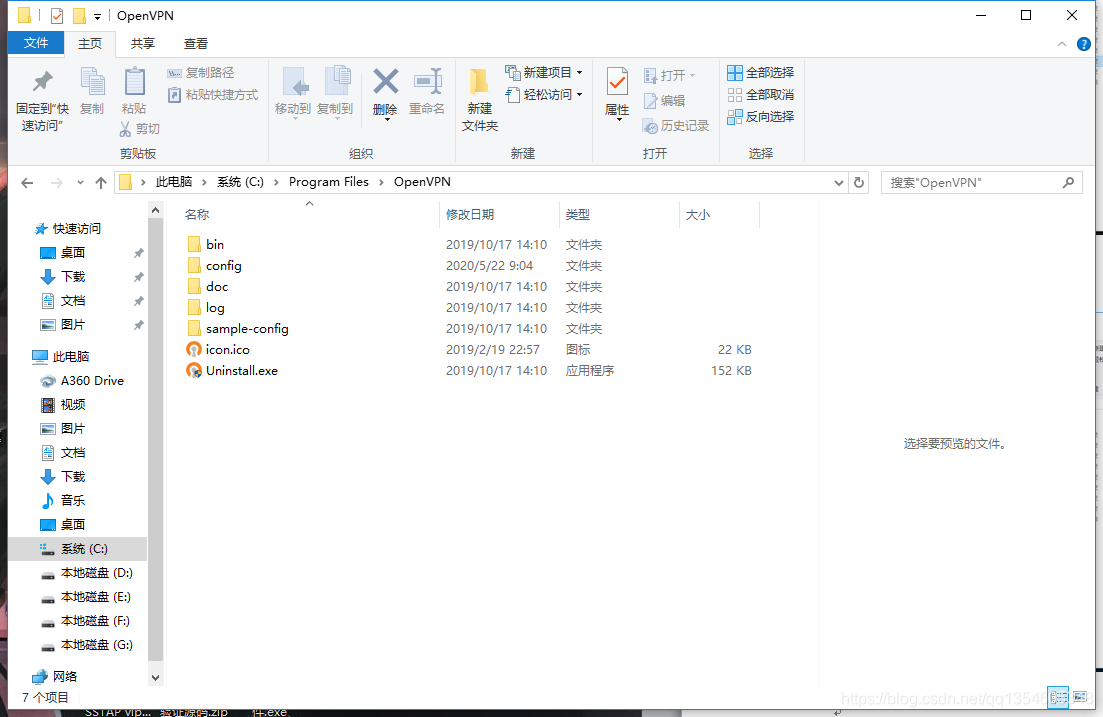Viewport: 1103px width, 717px height.
Task: Click 复制路径 in the clipboard group
Action: 201,72
